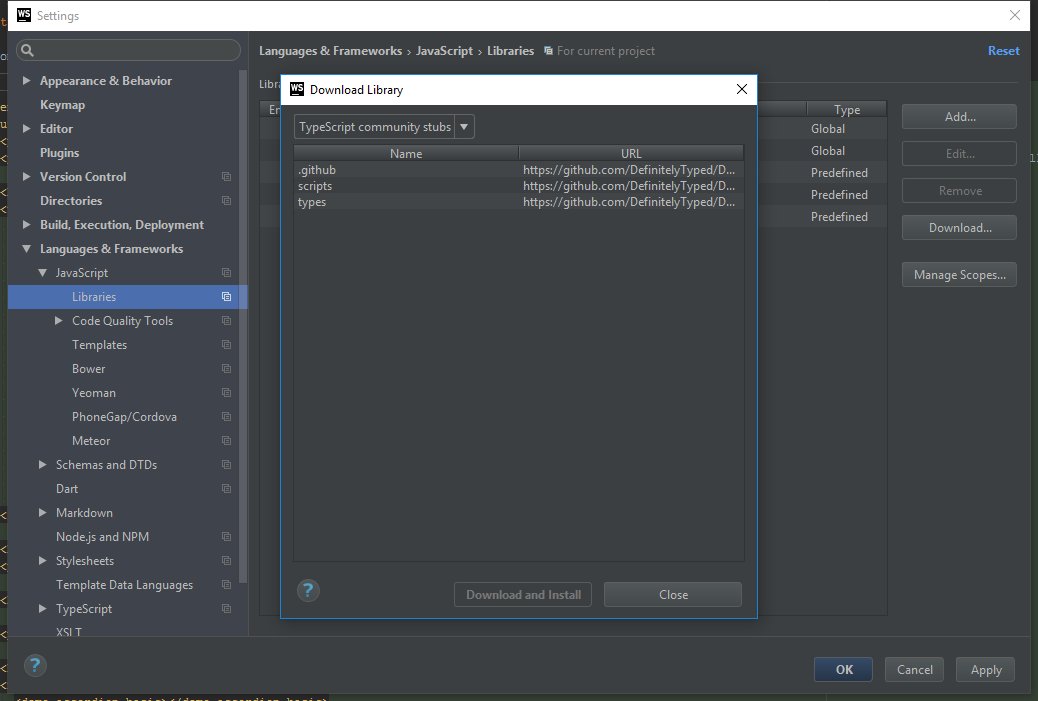Click project-level icon next to TypeScript

pos(226,609)
